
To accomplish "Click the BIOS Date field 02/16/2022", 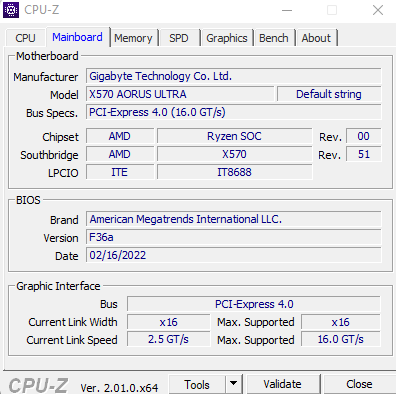I will pyautogui.click(x=234, y=255).
